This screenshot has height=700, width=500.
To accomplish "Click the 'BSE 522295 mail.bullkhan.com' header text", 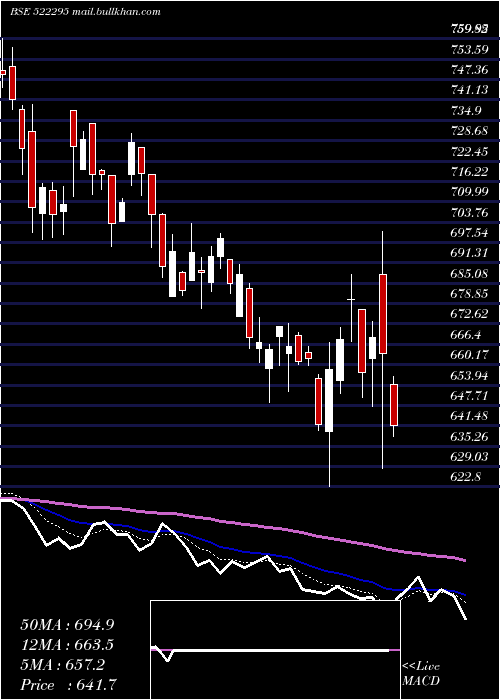I will coord(85,12).
